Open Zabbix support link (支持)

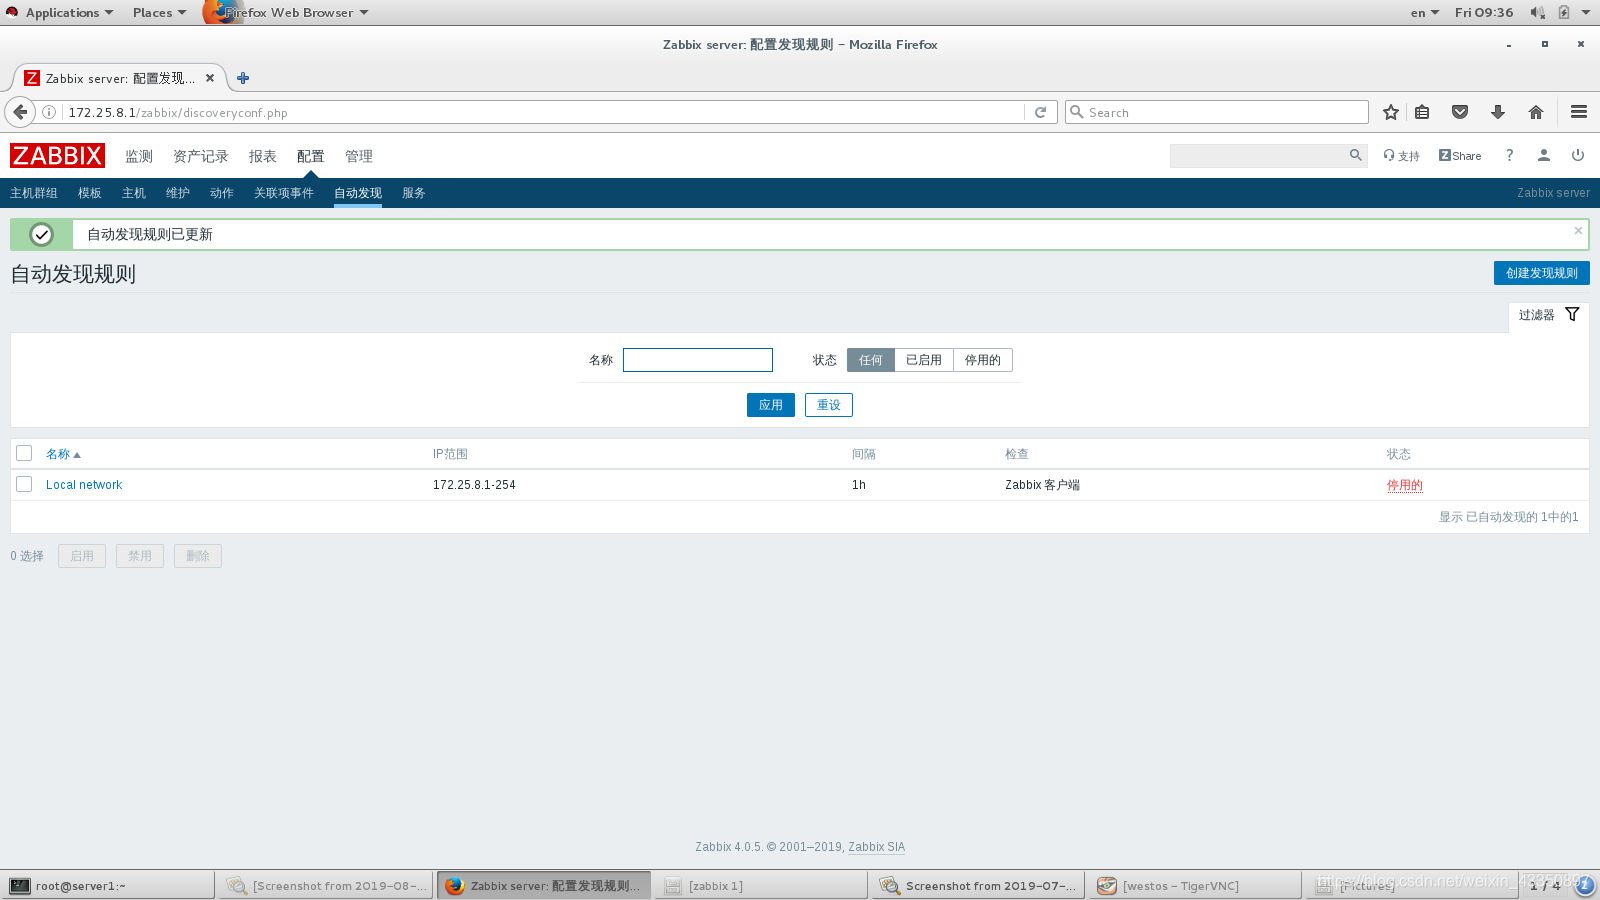(x=1402, y=156)
